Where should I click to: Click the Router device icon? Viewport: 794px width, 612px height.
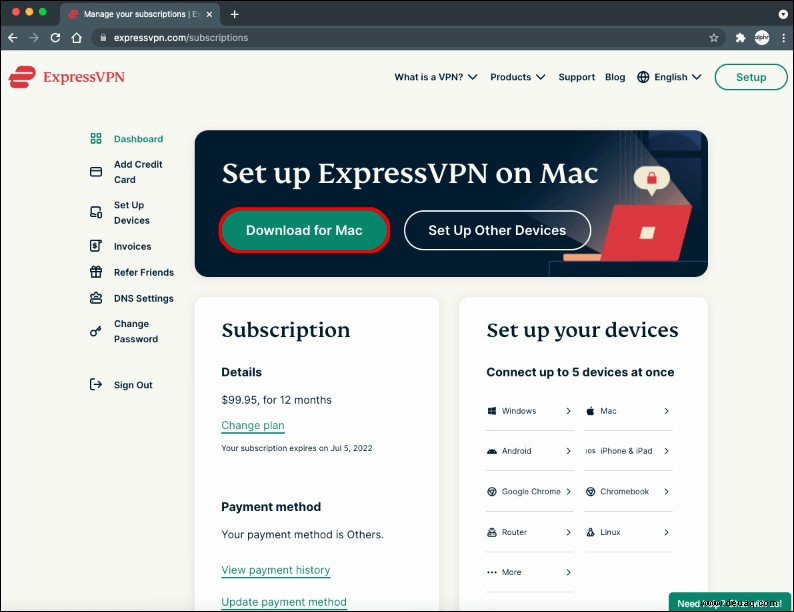tap(492, 532)
